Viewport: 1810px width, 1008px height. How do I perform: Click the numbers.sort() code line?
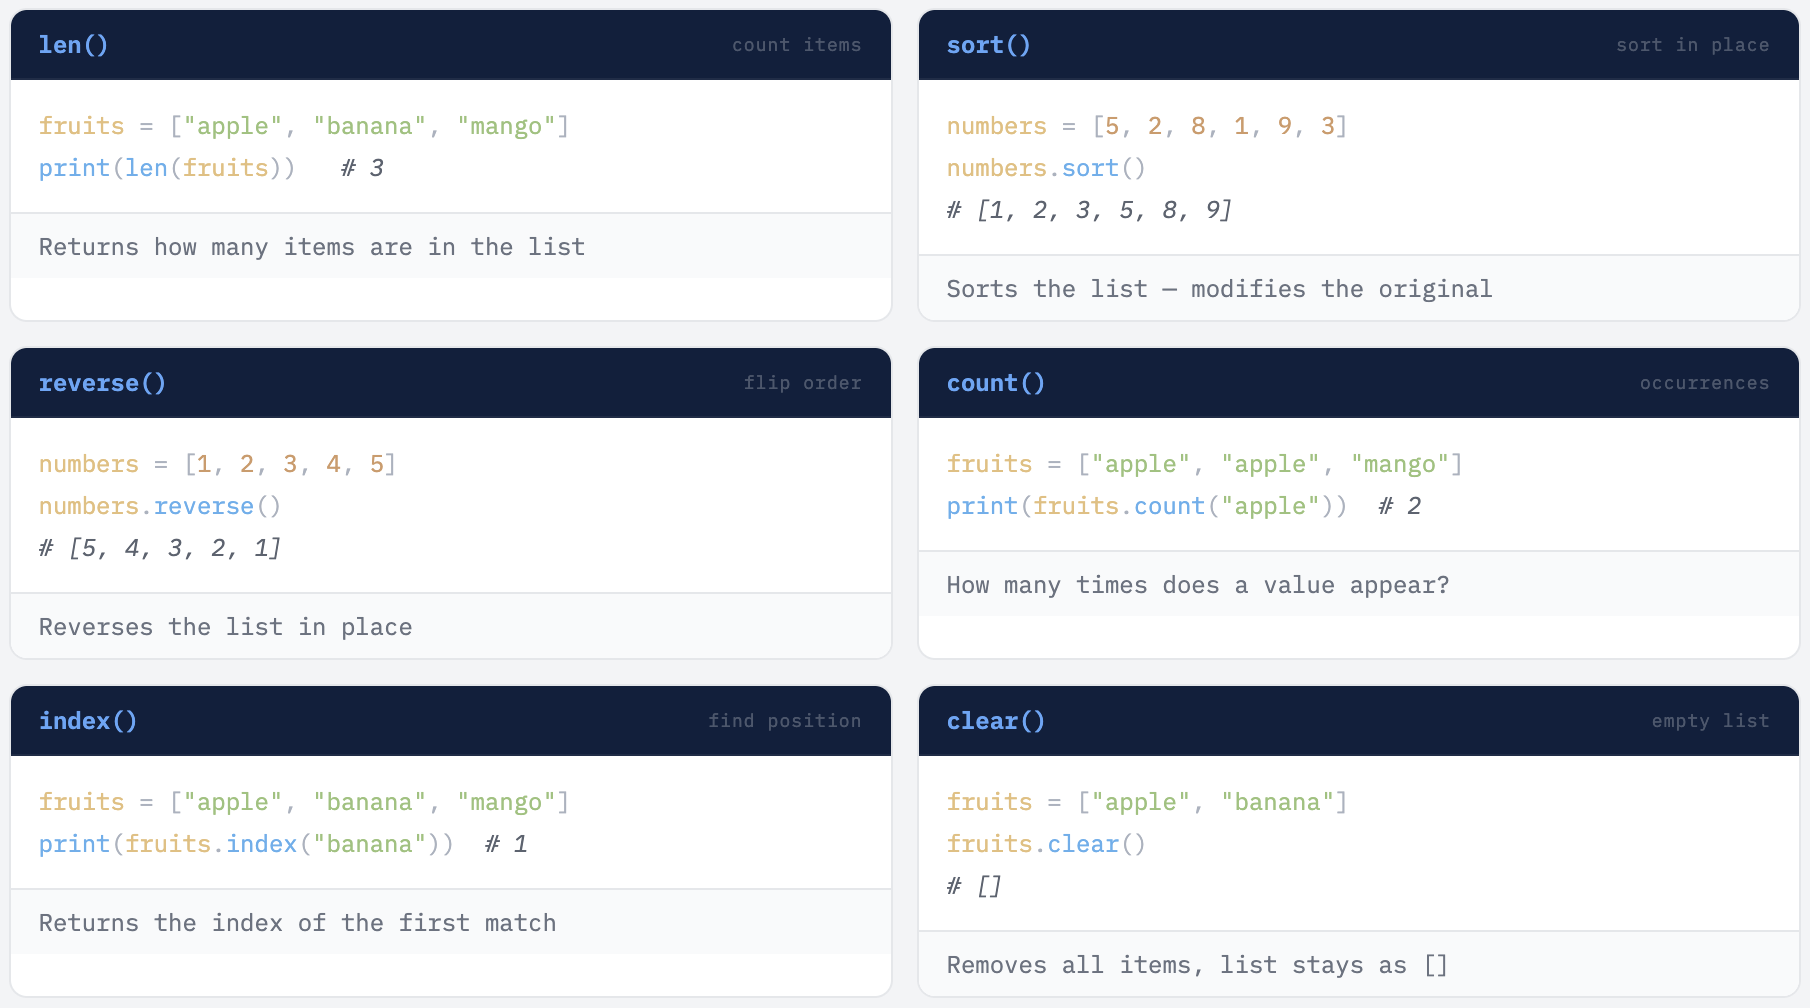(1045, 168)
